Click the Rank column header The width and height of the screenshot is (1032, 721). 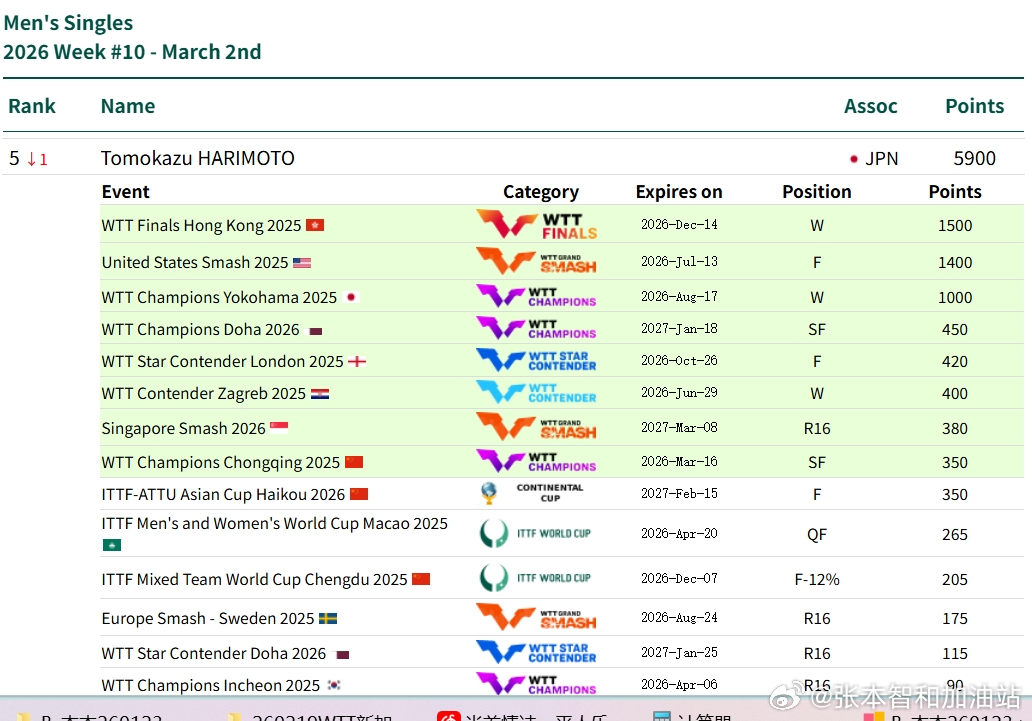pyautogui.click(x=32, y=106)
